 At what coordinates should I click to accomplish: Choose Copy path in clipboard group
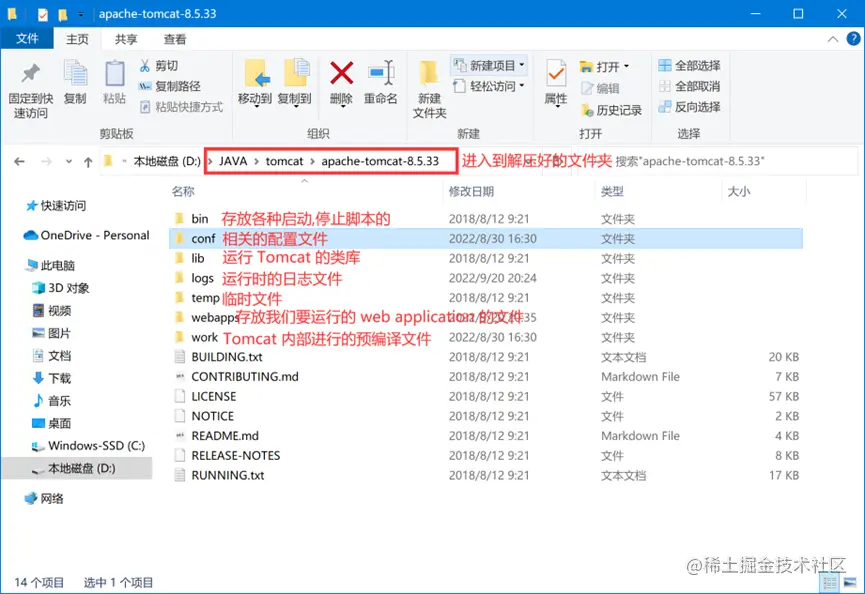click(170, 86)
